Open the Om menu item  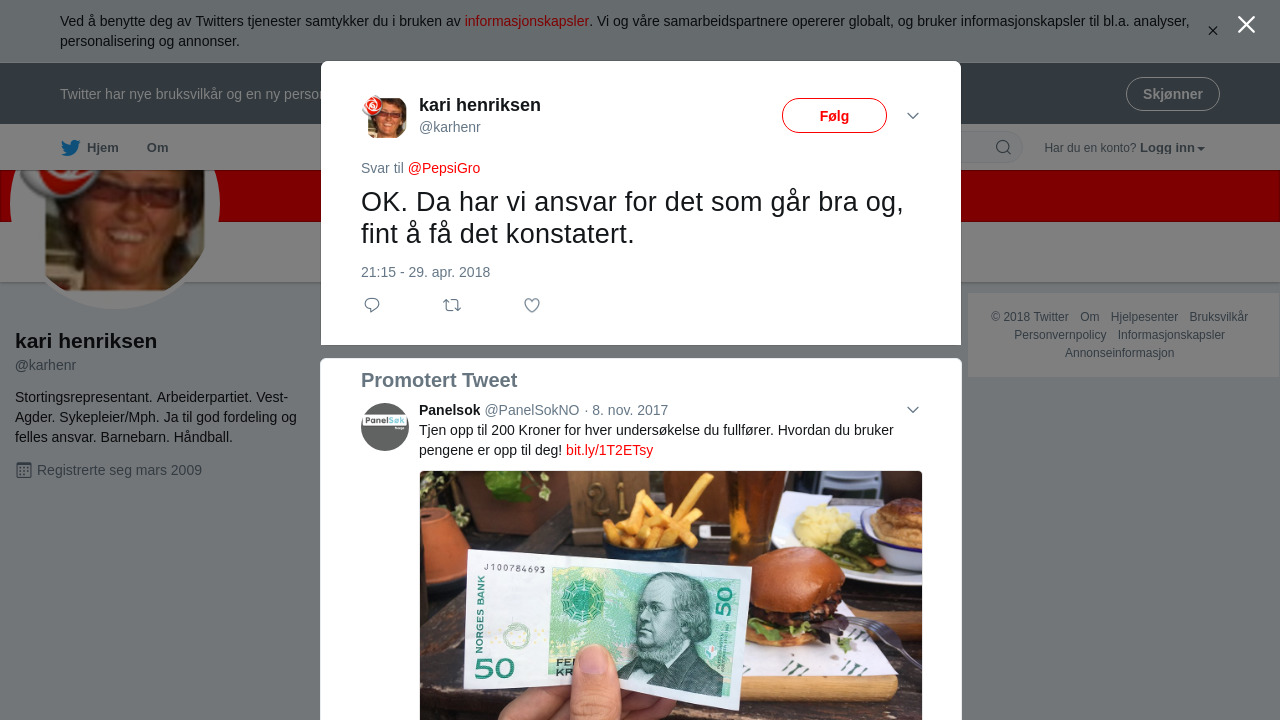pyautogui.click(x=158, y=148)
